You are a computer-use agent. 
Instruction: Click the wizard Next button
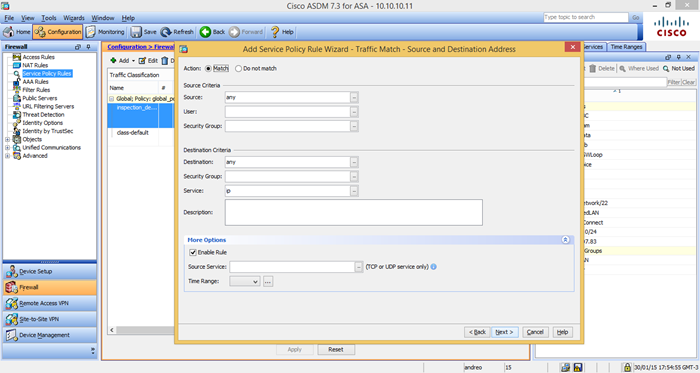click(x=504, y=332)
